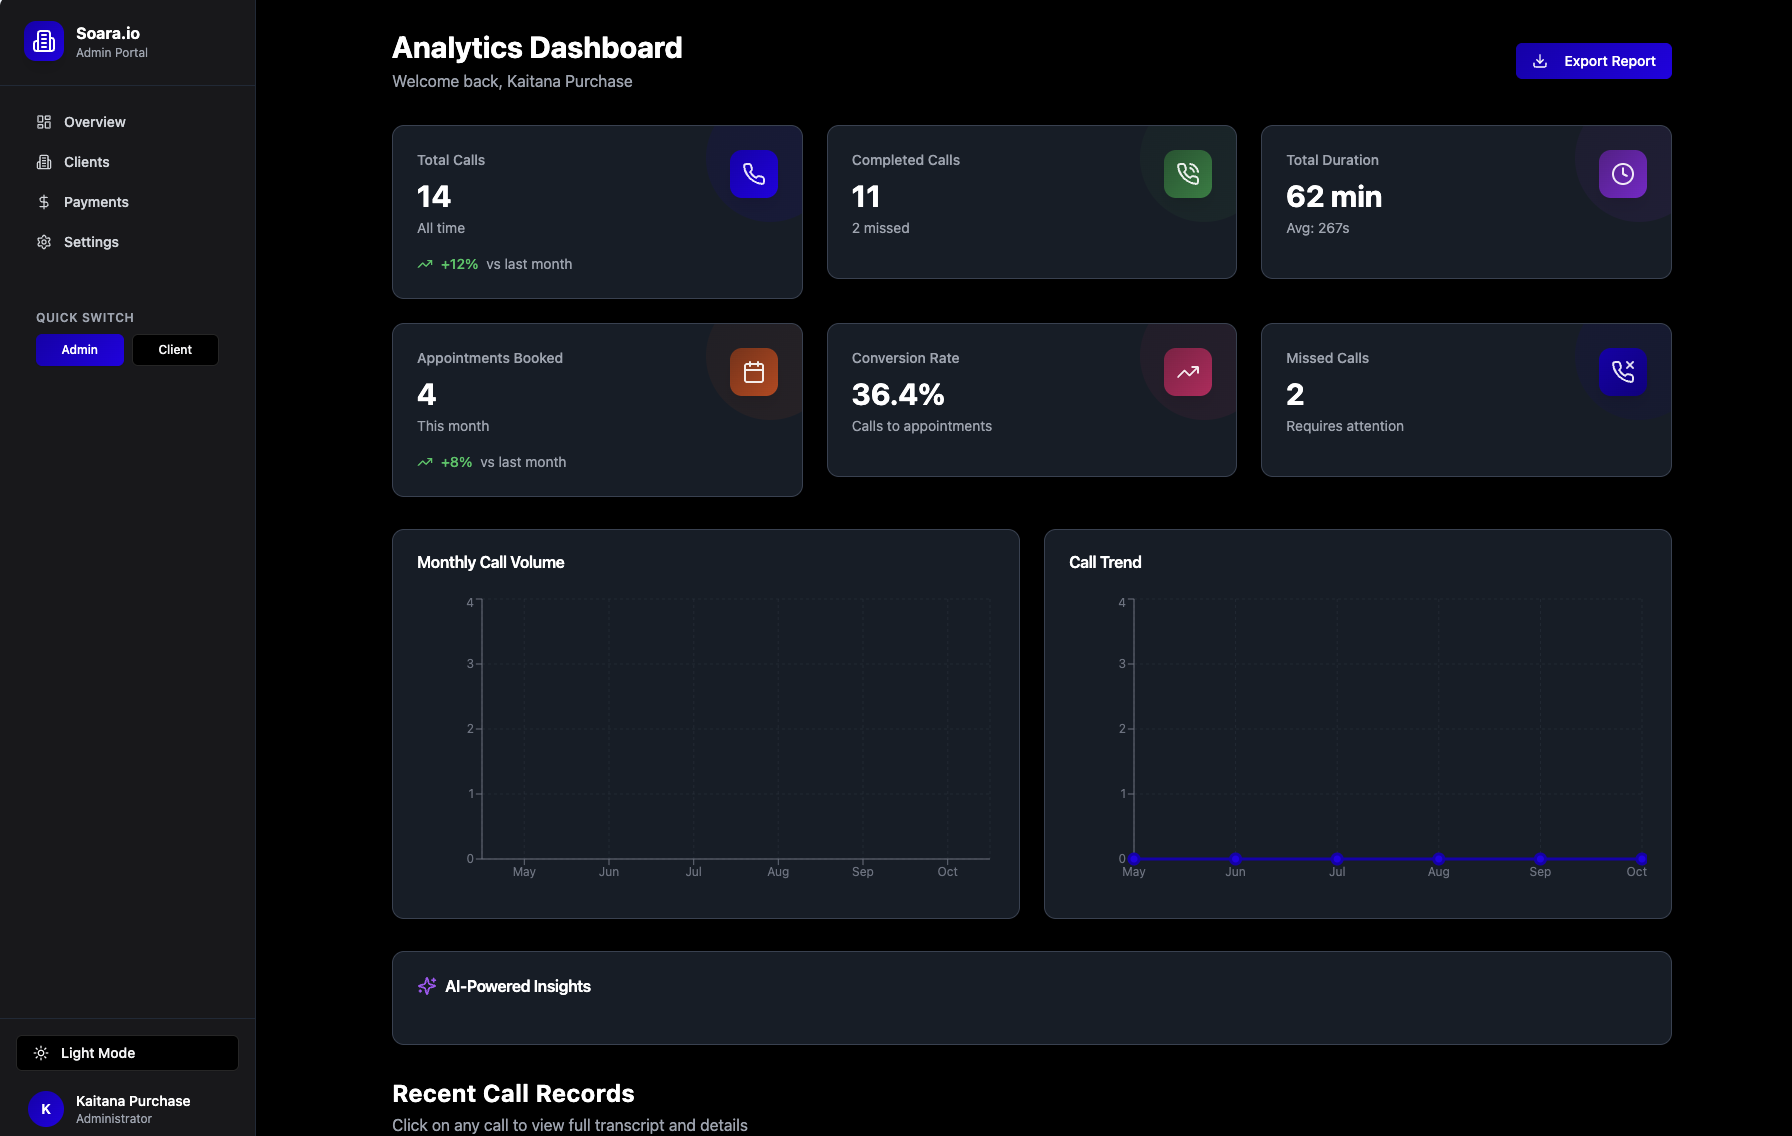Viewport: 1792px width, 1136px height.
Task: Click the K user avatar
Action: tap(46, 1109)
